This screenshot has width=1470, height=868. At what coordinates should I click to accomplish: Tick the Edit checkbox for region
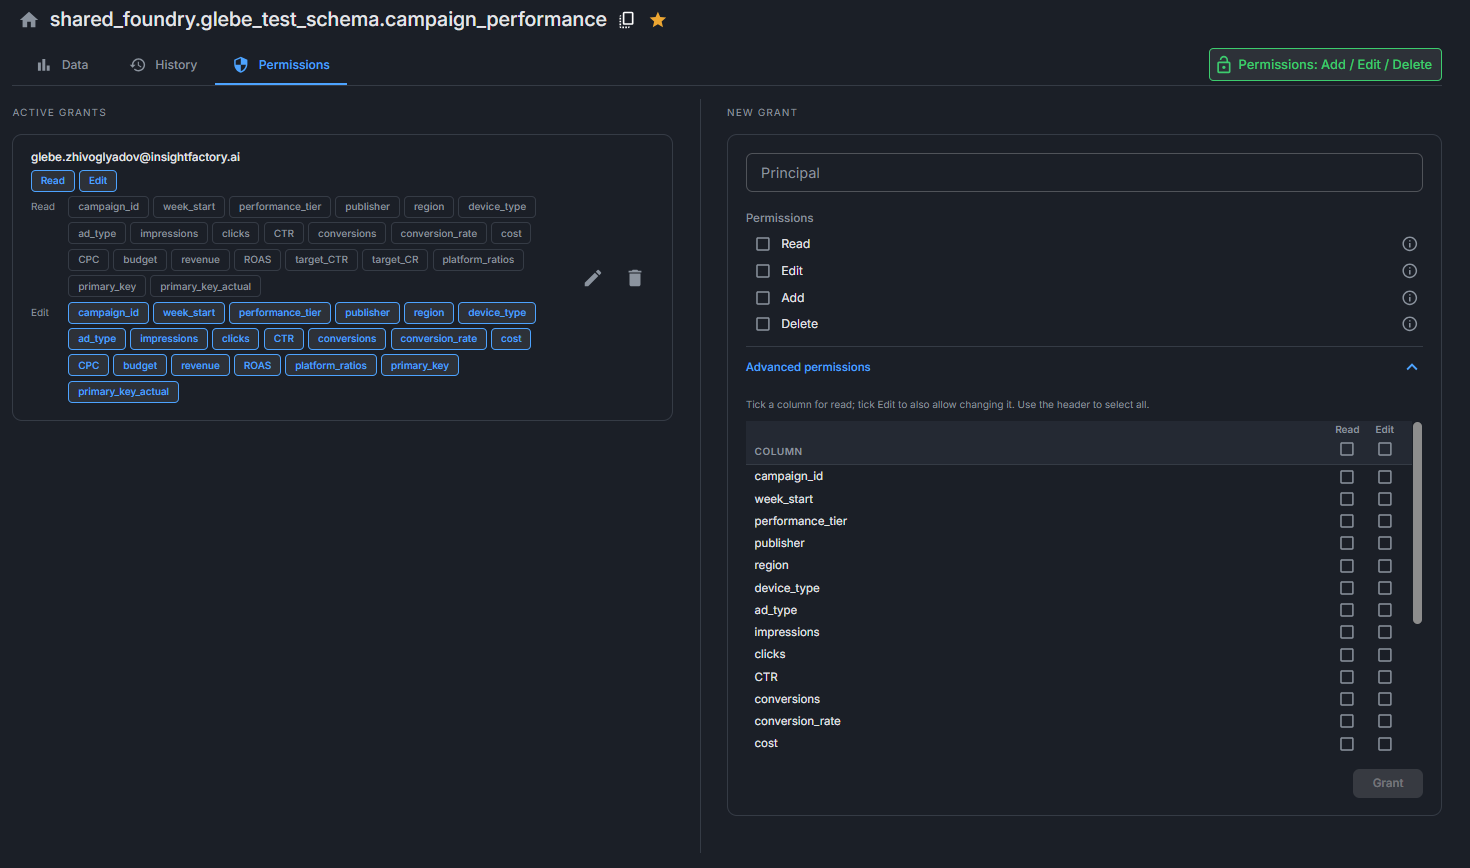(1385, 566)
